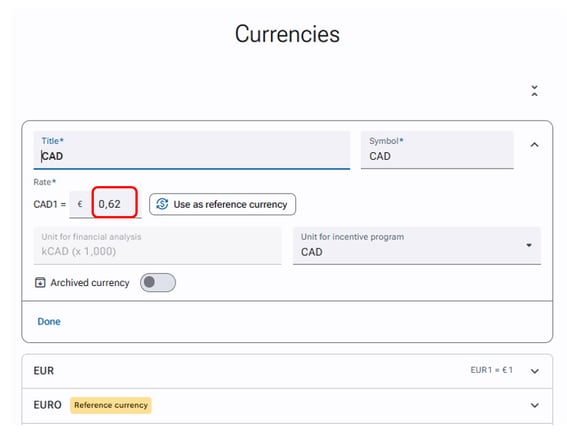Open Unit for incentive program dropdown
Screen dimensions: 567x436
pos(417,245)
